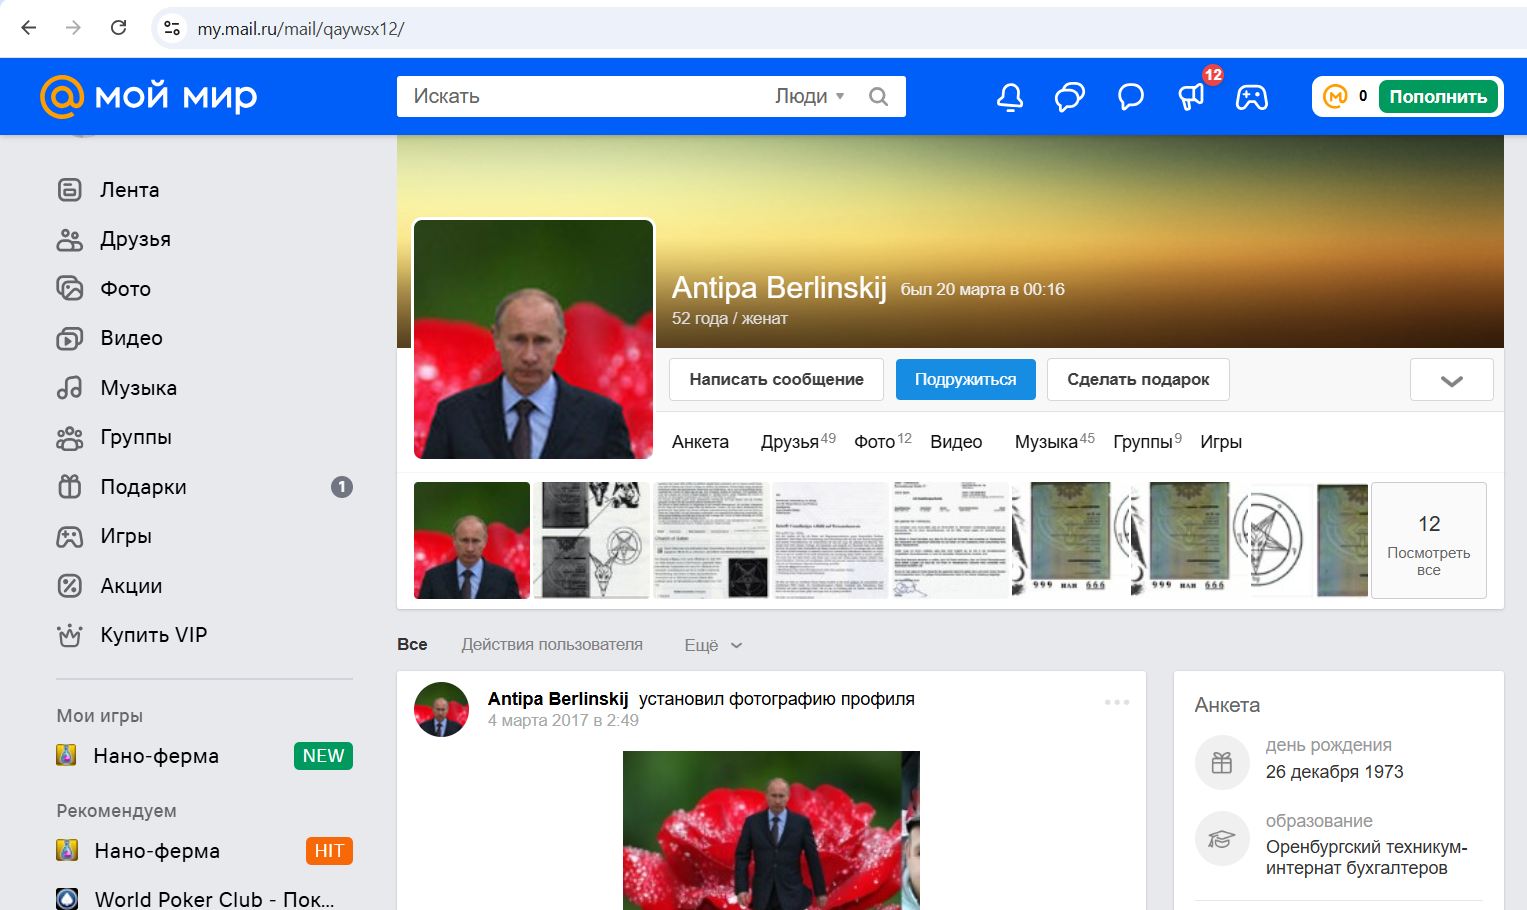Open the Мой Мир logo home link
The height and width of the screenshot is (910, 1527).
tap(149, 96)
